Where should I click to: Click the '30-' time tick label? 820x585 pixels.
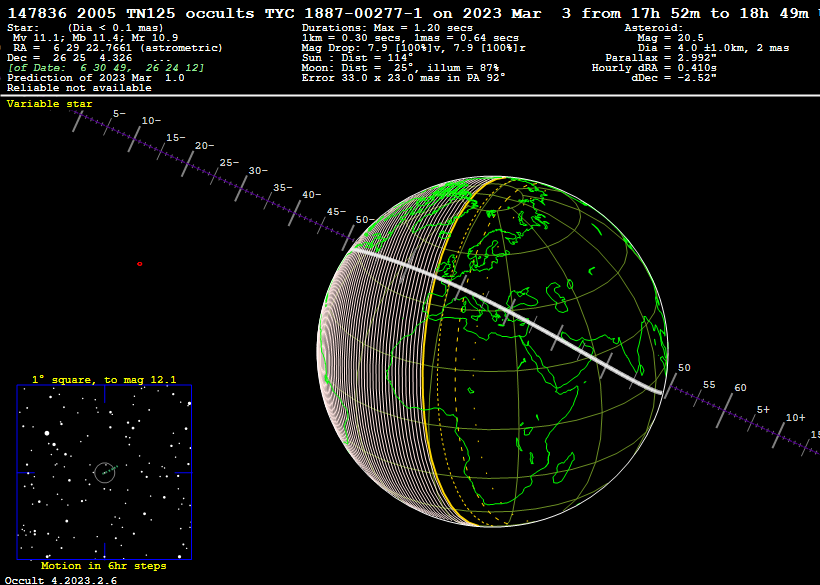[x=258, y=170]
